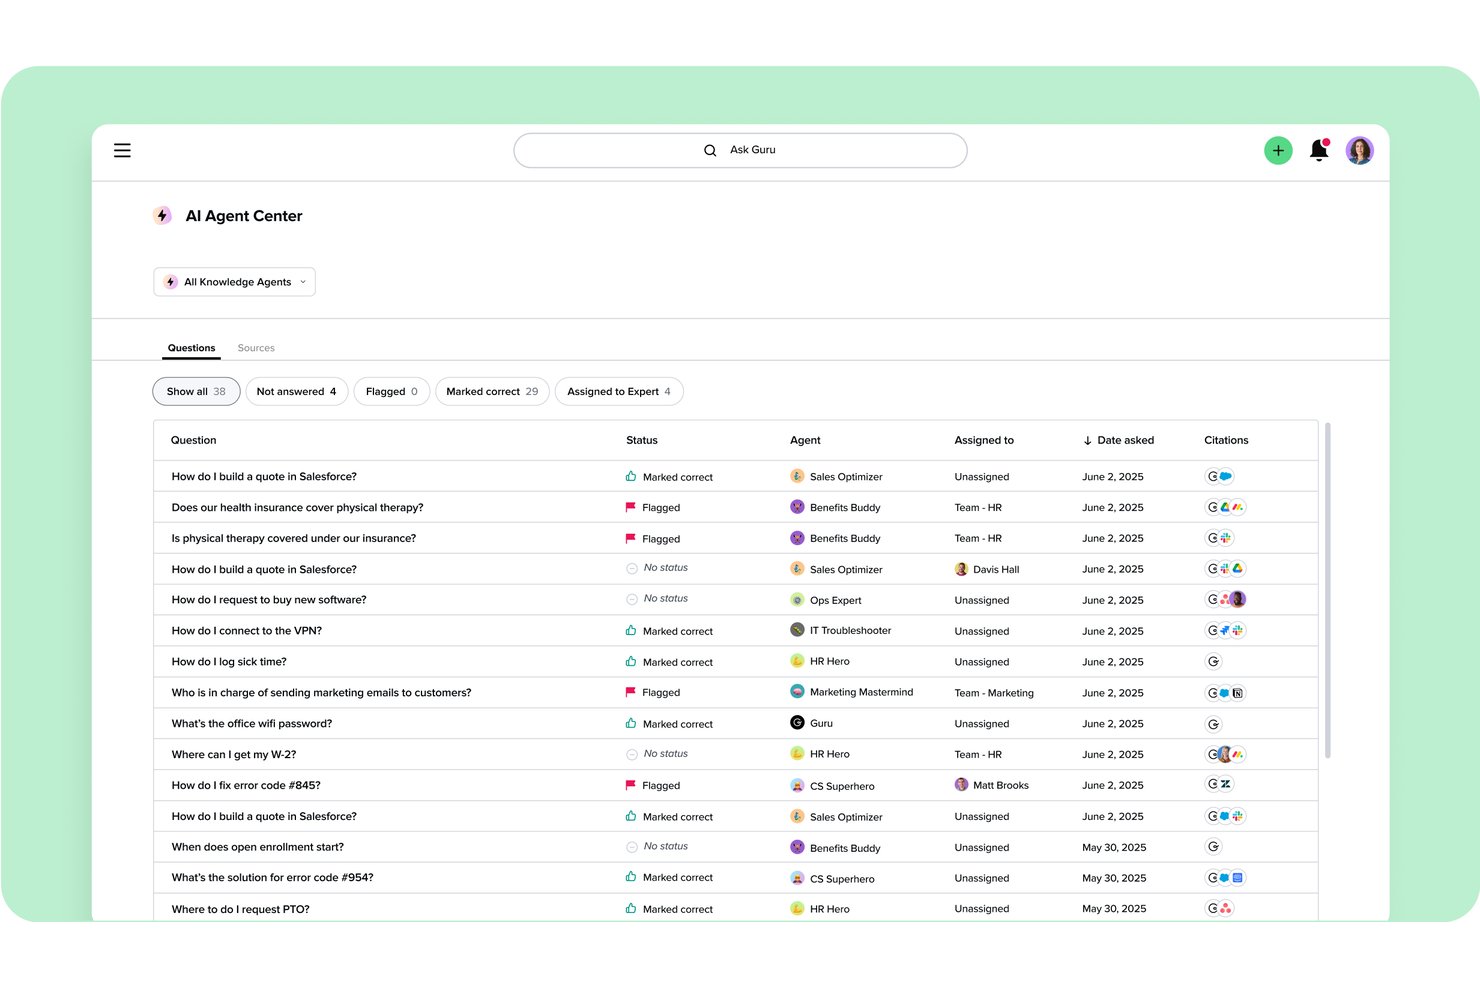Click the green plus create button
This screenshot has width=1480, height=987.
pos(1278,150)
